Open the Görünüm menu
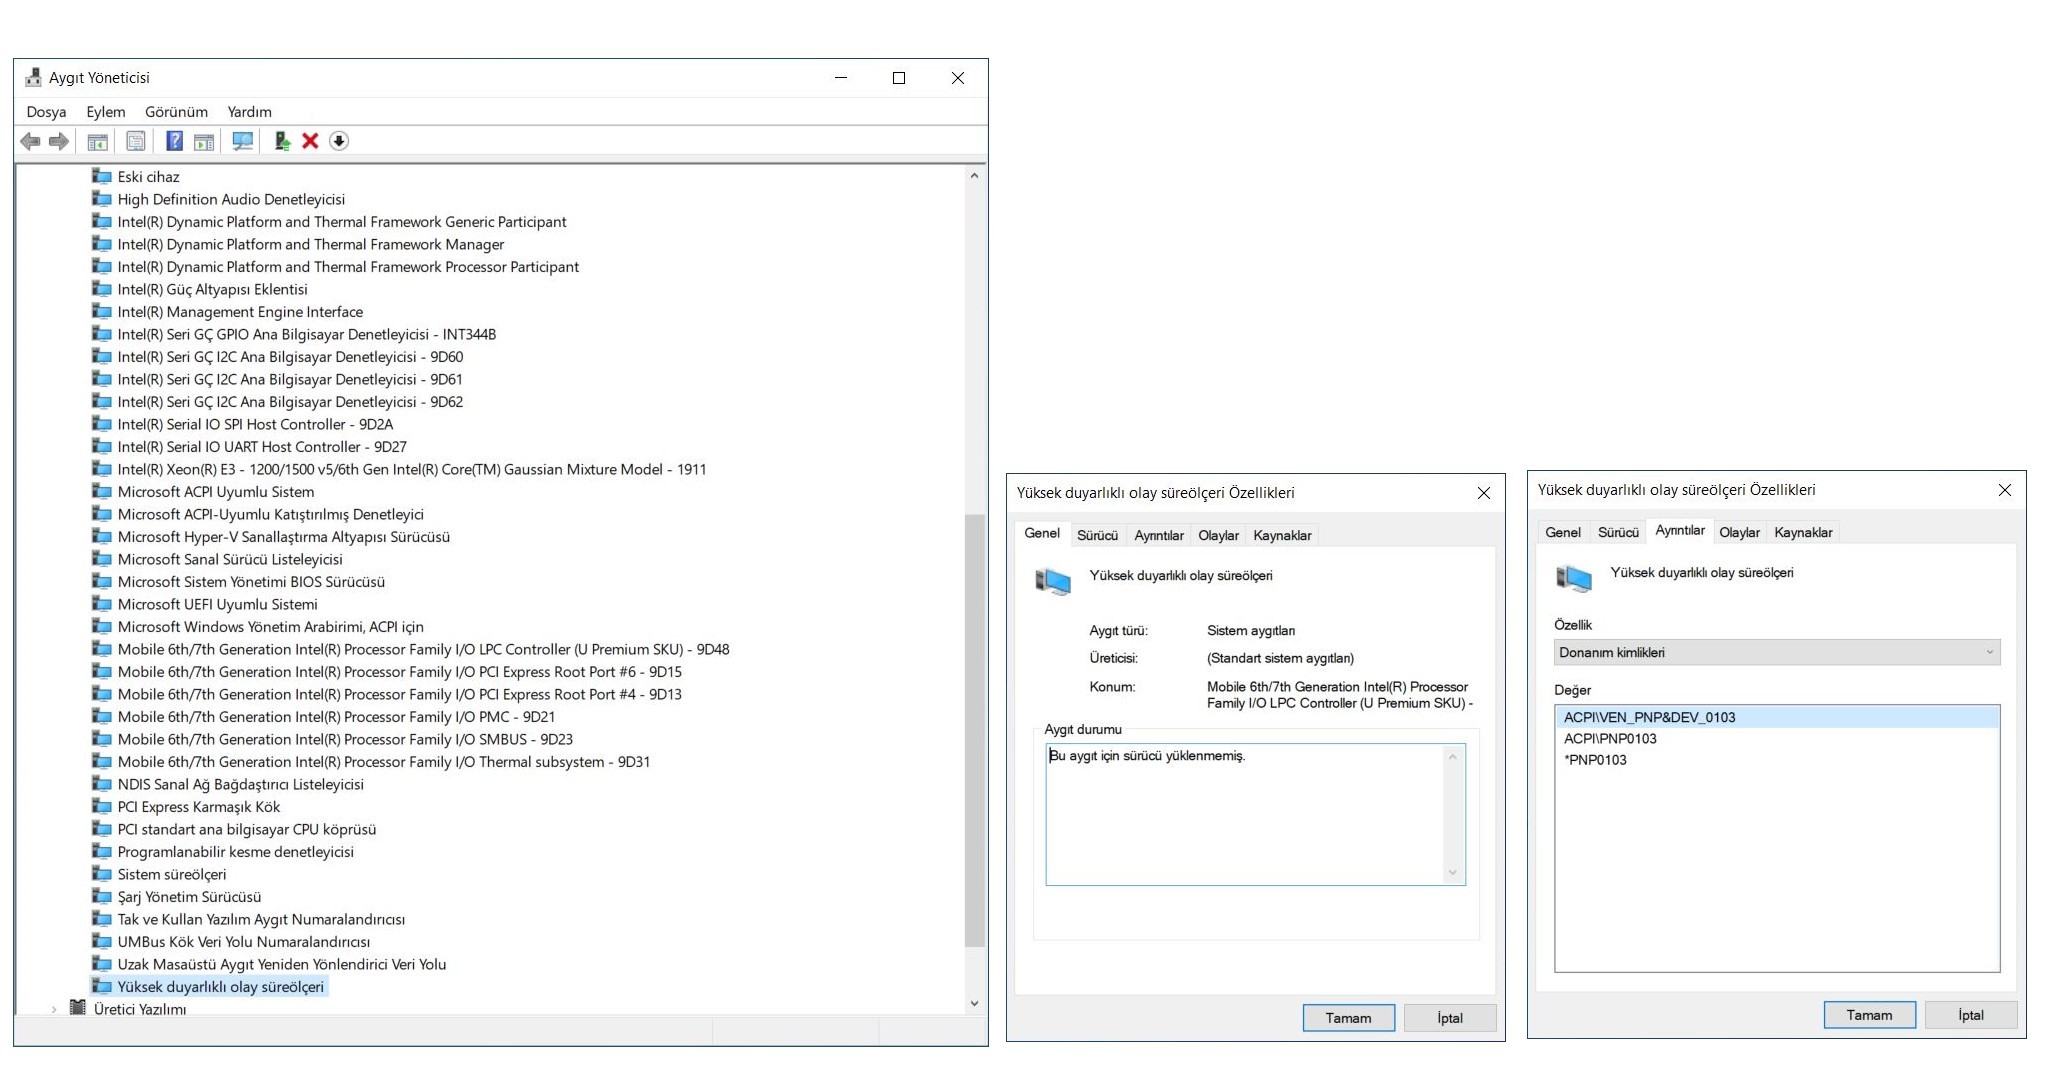 pos(176,112)
